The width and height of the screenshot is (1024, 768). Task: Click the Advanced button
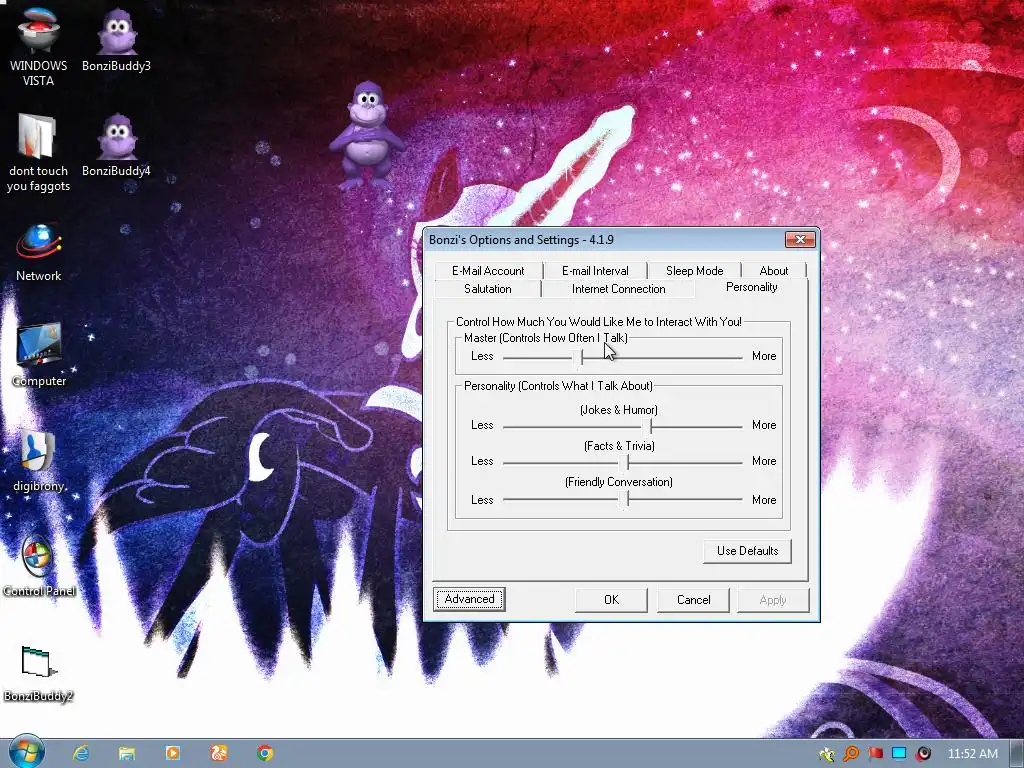(470, 599)
